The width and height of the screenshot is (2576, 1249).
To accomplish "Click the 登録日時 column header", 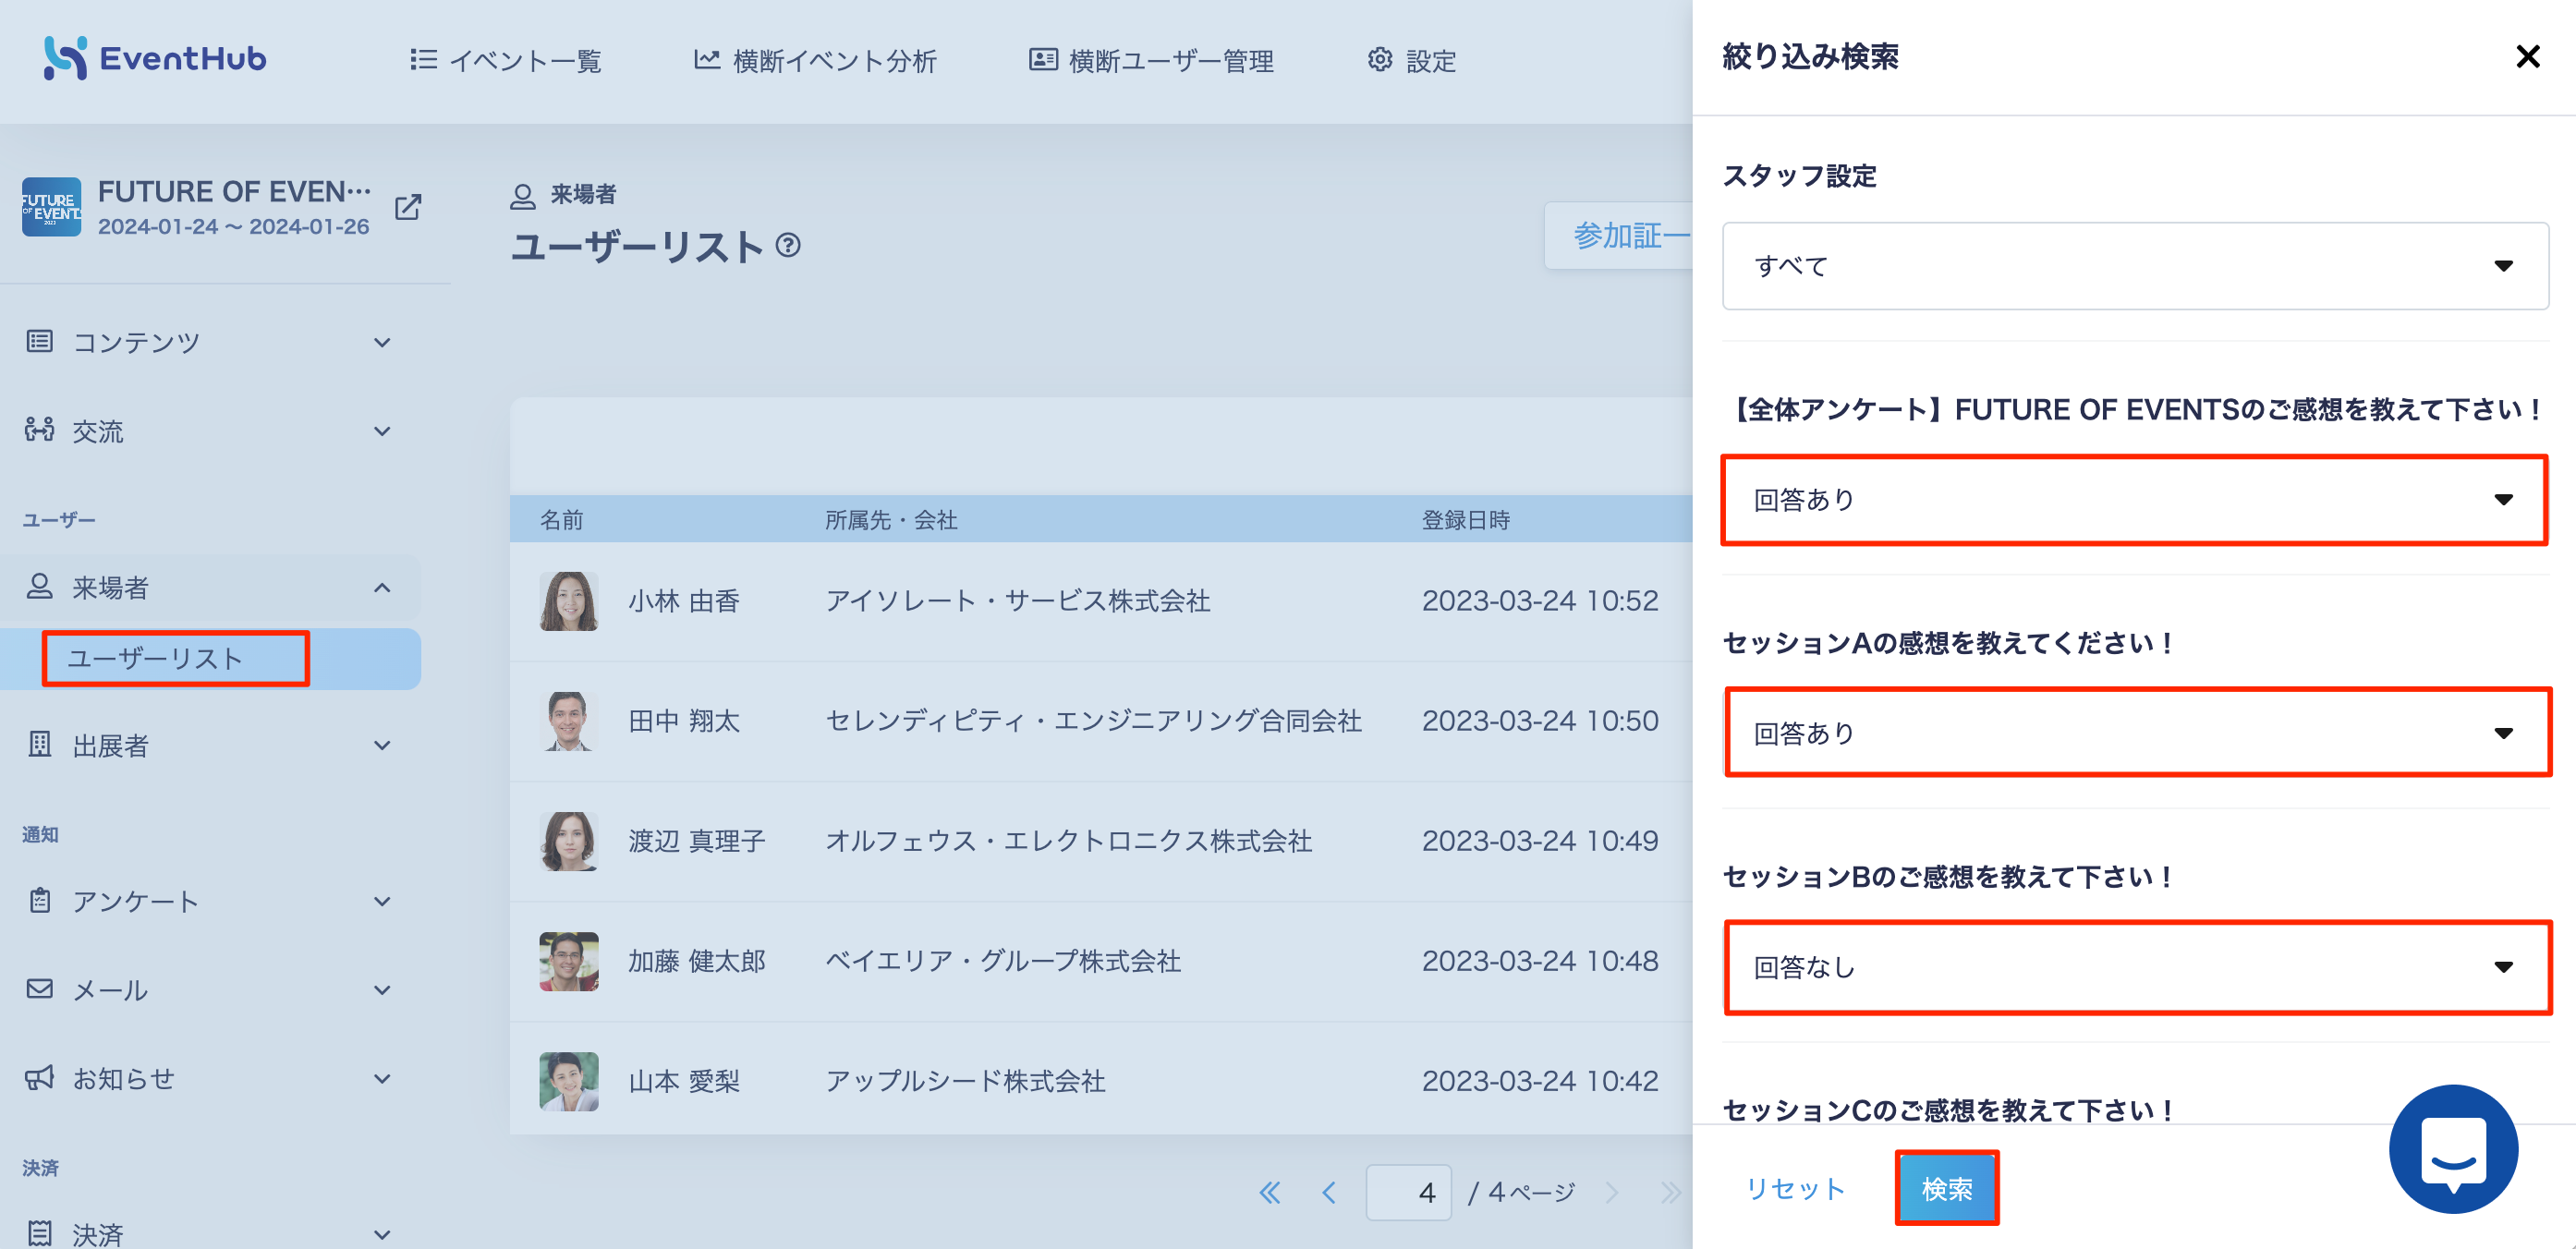I will (x=1466, y=520).
